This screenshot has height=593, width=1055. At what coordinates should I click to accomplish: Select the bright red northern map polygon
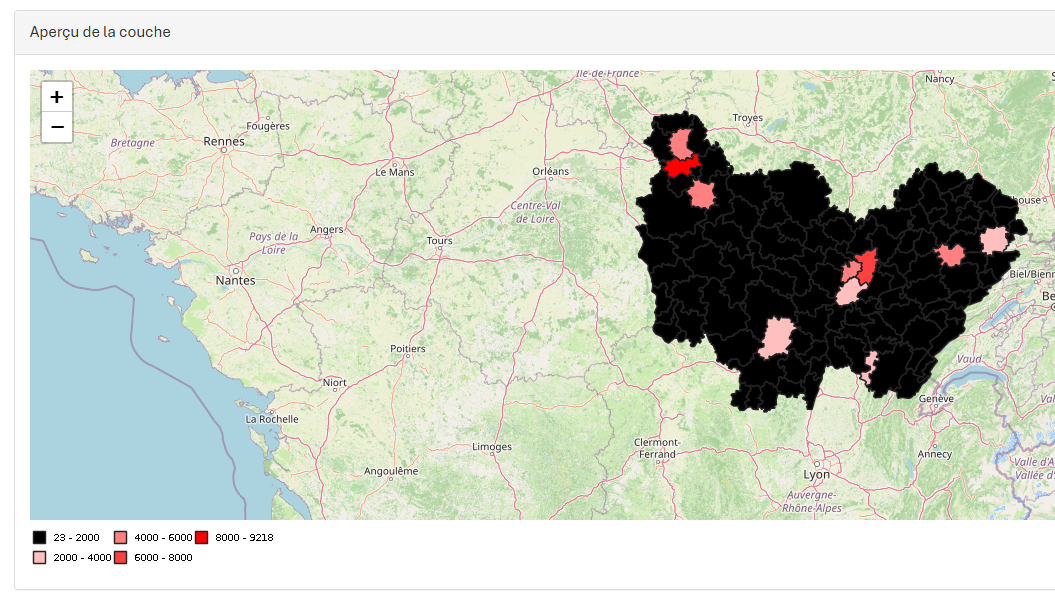coord(682,166)
